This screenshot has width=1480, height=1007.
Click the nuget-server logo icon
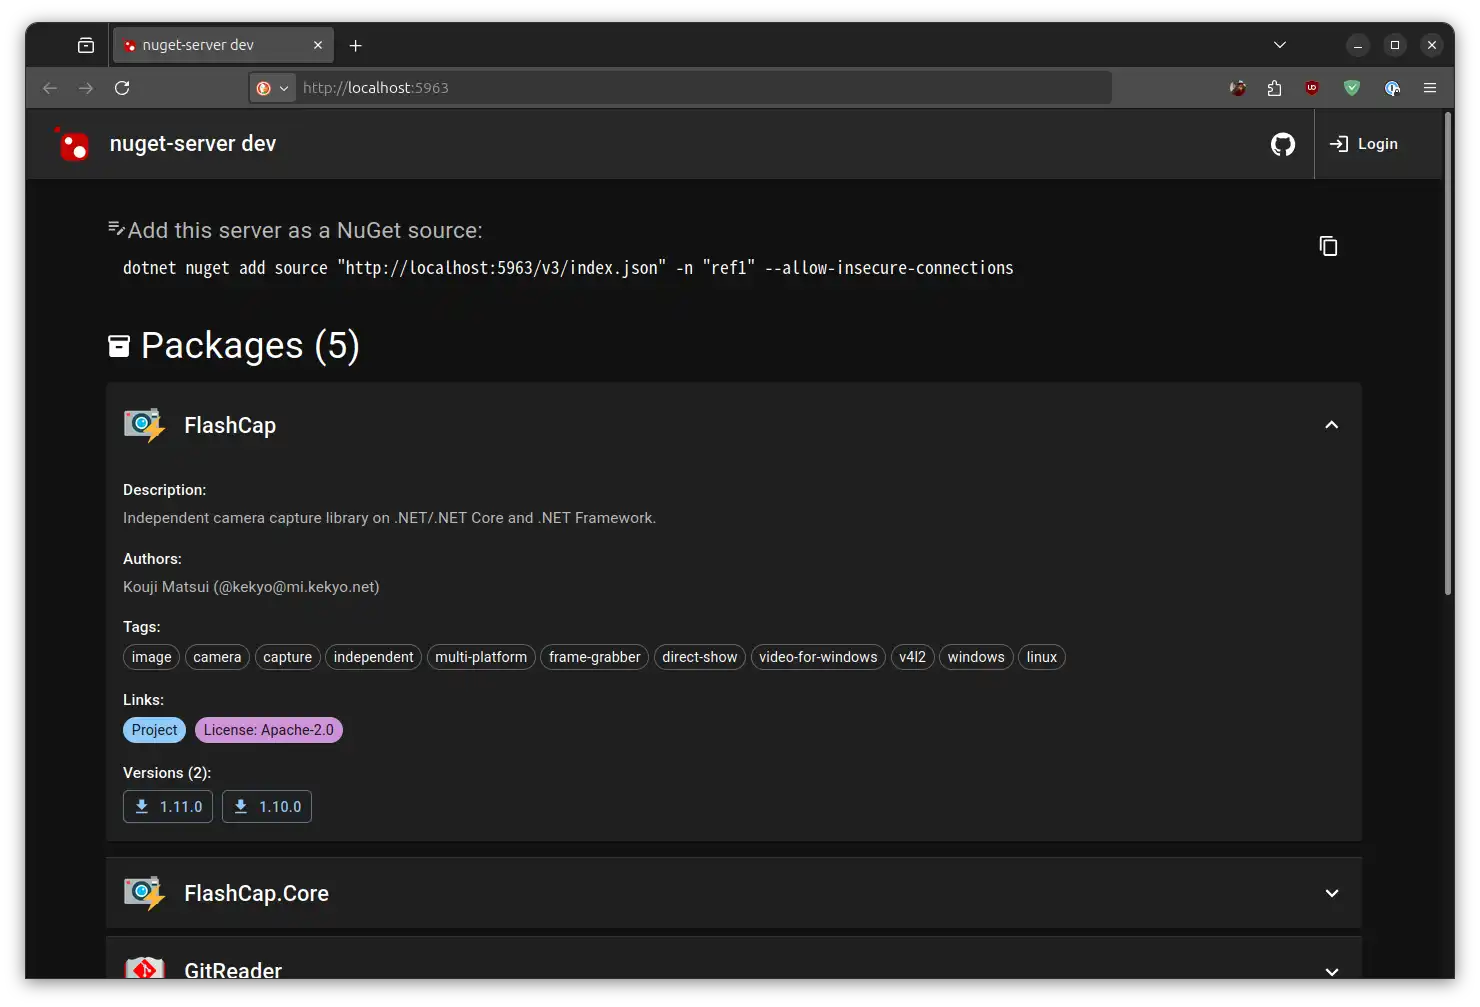coord(72,144)
